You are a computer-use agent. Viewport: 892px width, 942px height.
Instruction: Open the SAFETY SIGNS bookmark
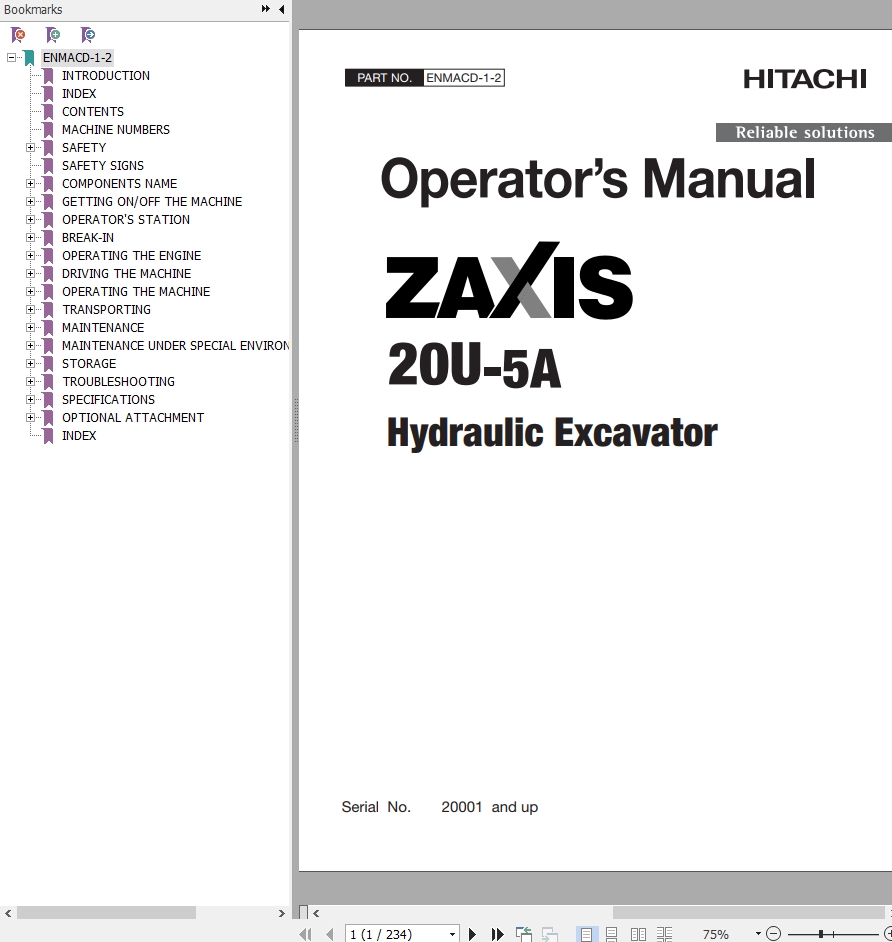103,166
